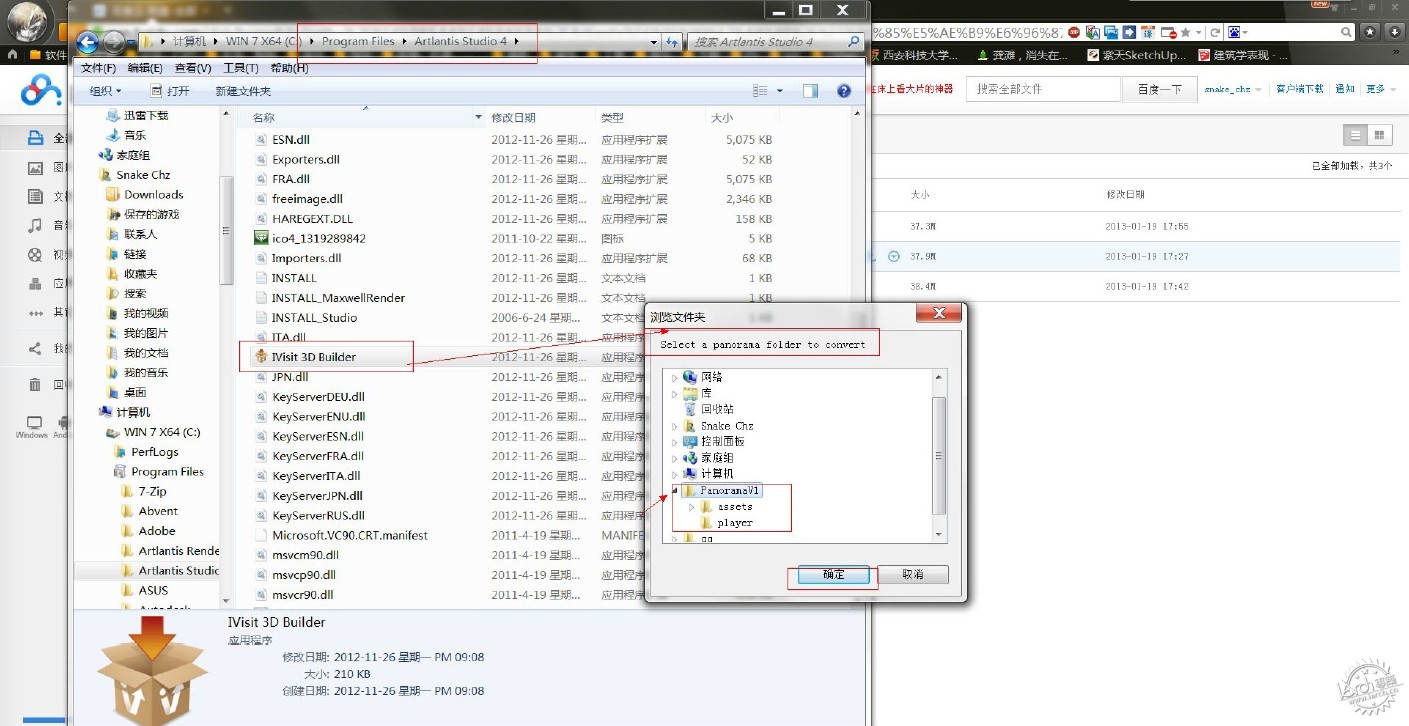The width and height of the screenshot is (1409, 726).
Task: Select 家庭组 in the browse folder dialog
Action: pos(709,457)
